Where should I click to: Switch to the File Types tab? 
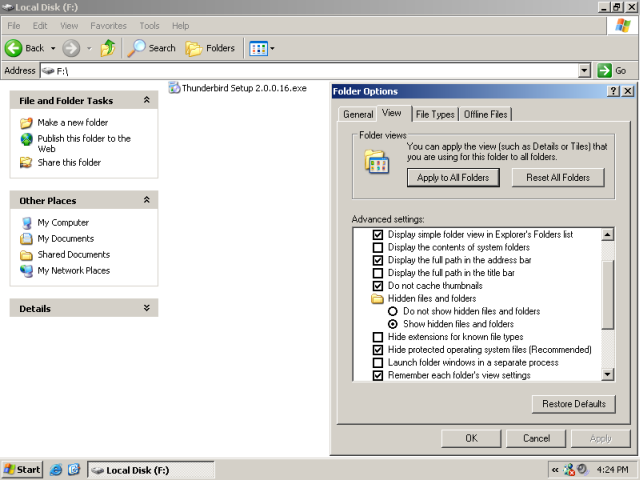point(435,114)
